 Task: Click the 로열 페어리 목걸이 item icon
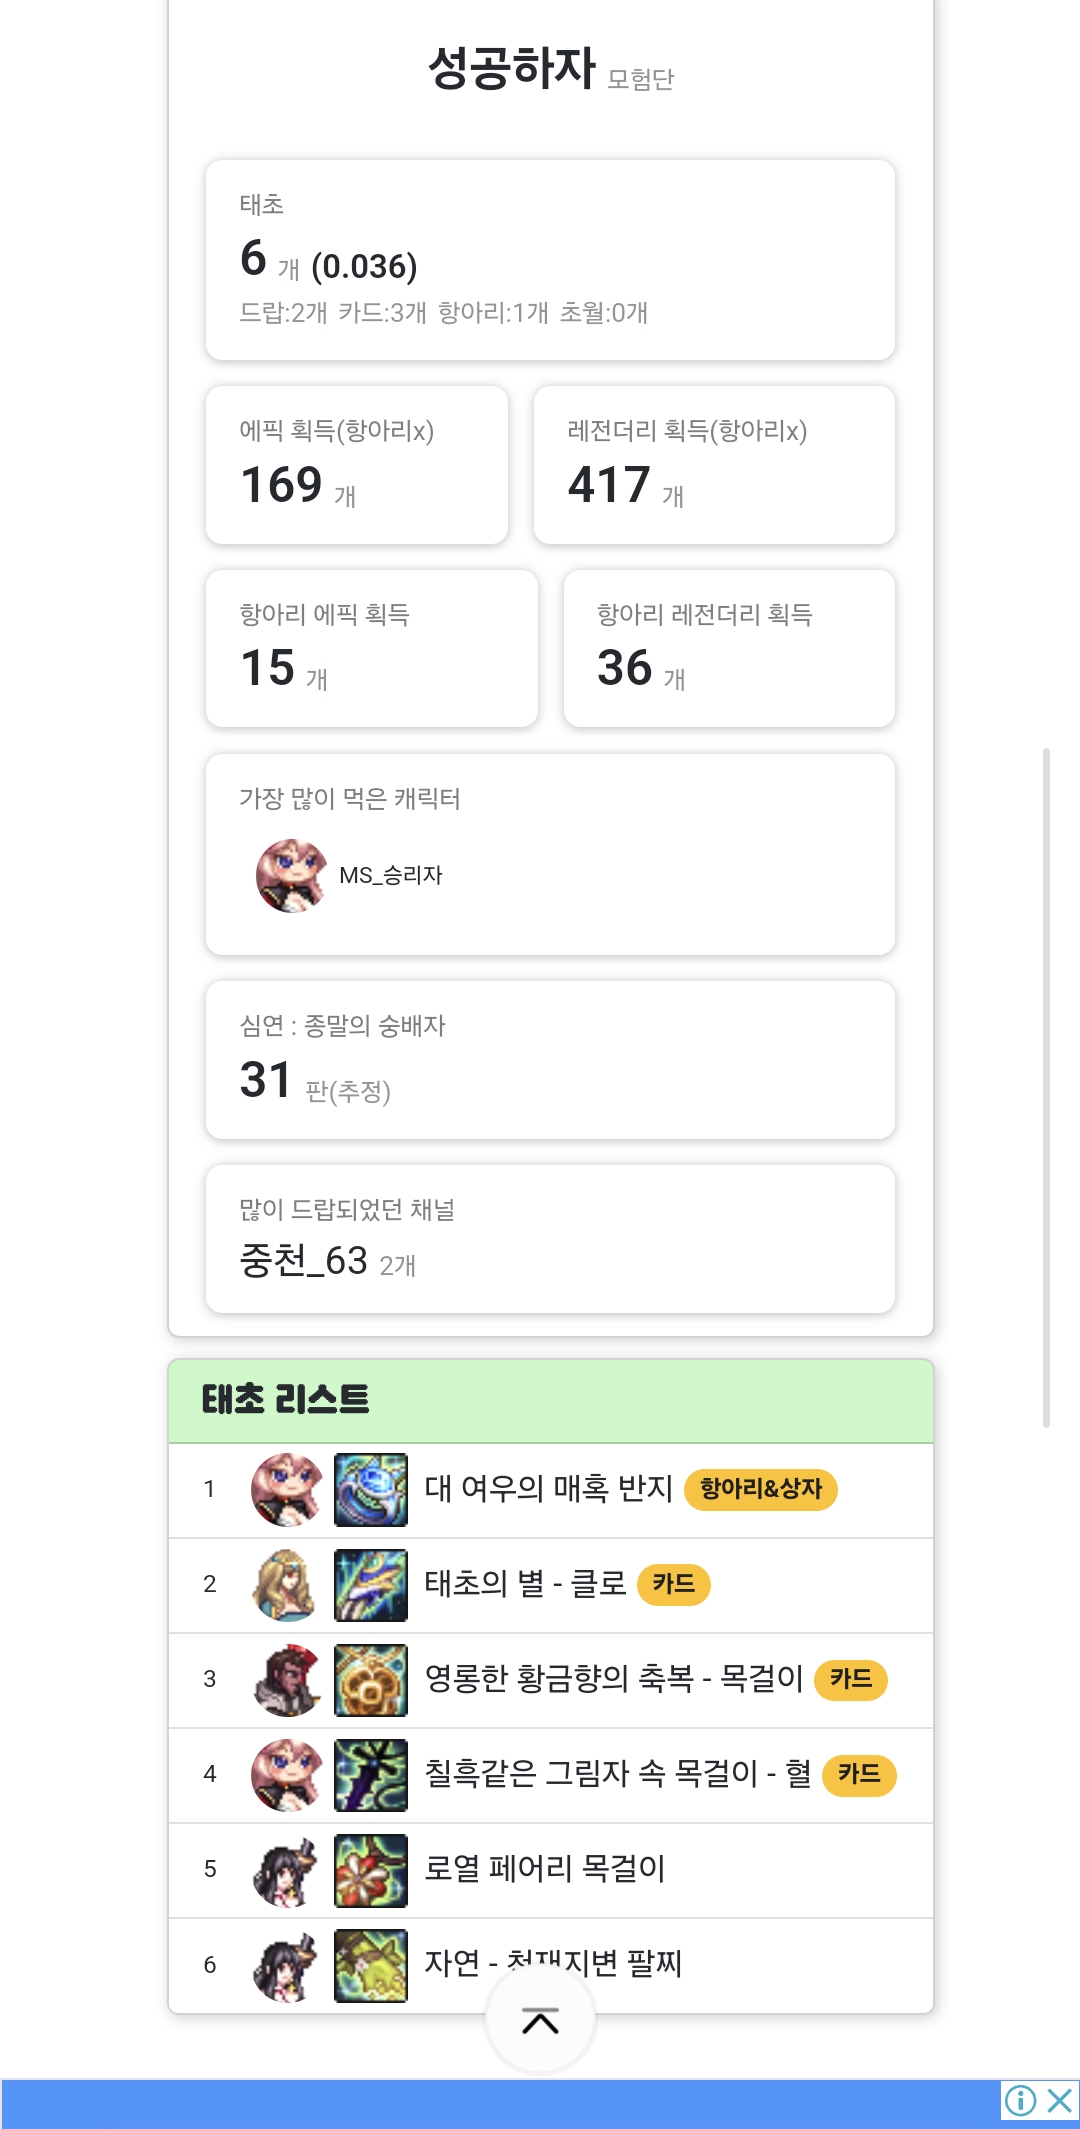tap(371, 1870)
